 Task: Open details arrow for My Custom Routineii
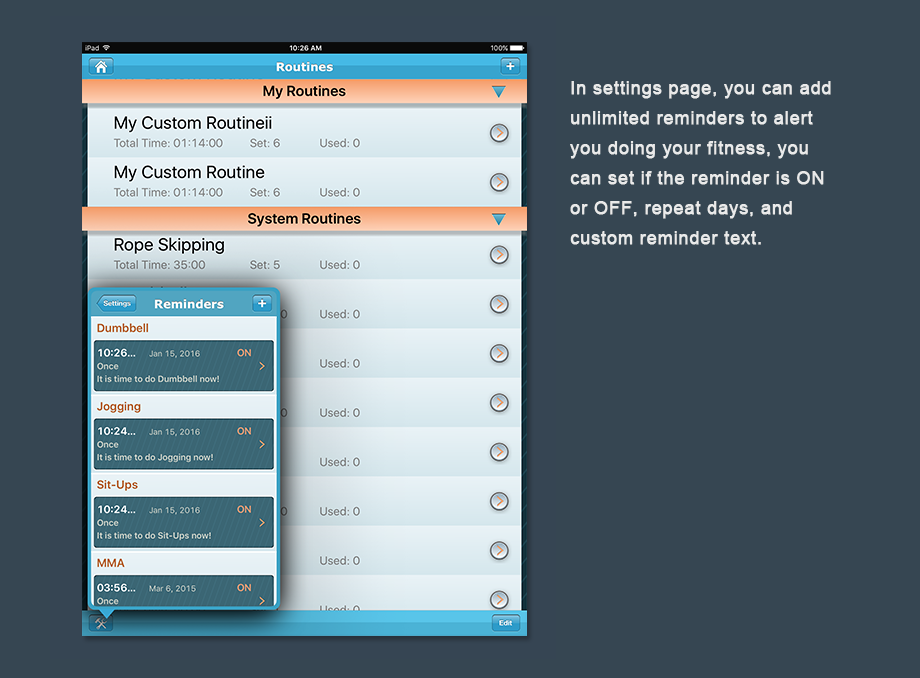point(499,133)
